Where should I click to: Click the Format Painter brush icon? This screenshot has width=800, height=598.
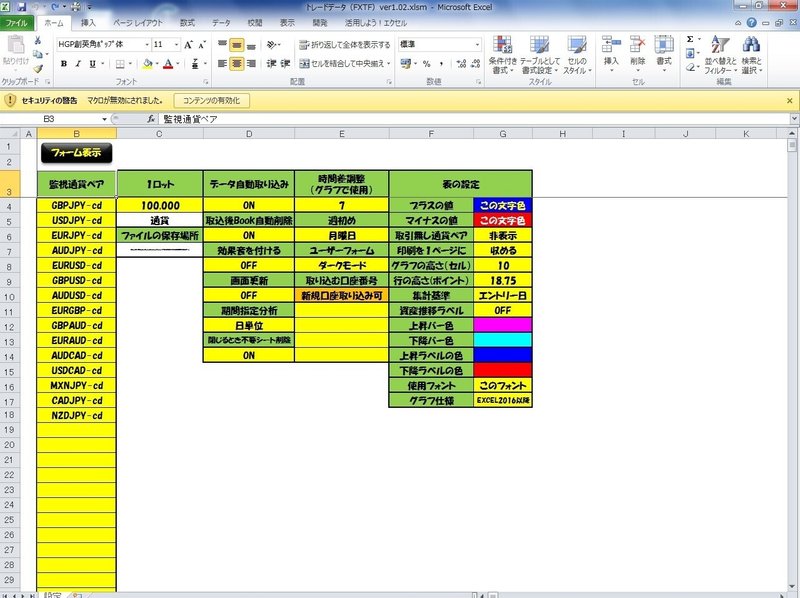pyautogui.click(x=38, y=68)
